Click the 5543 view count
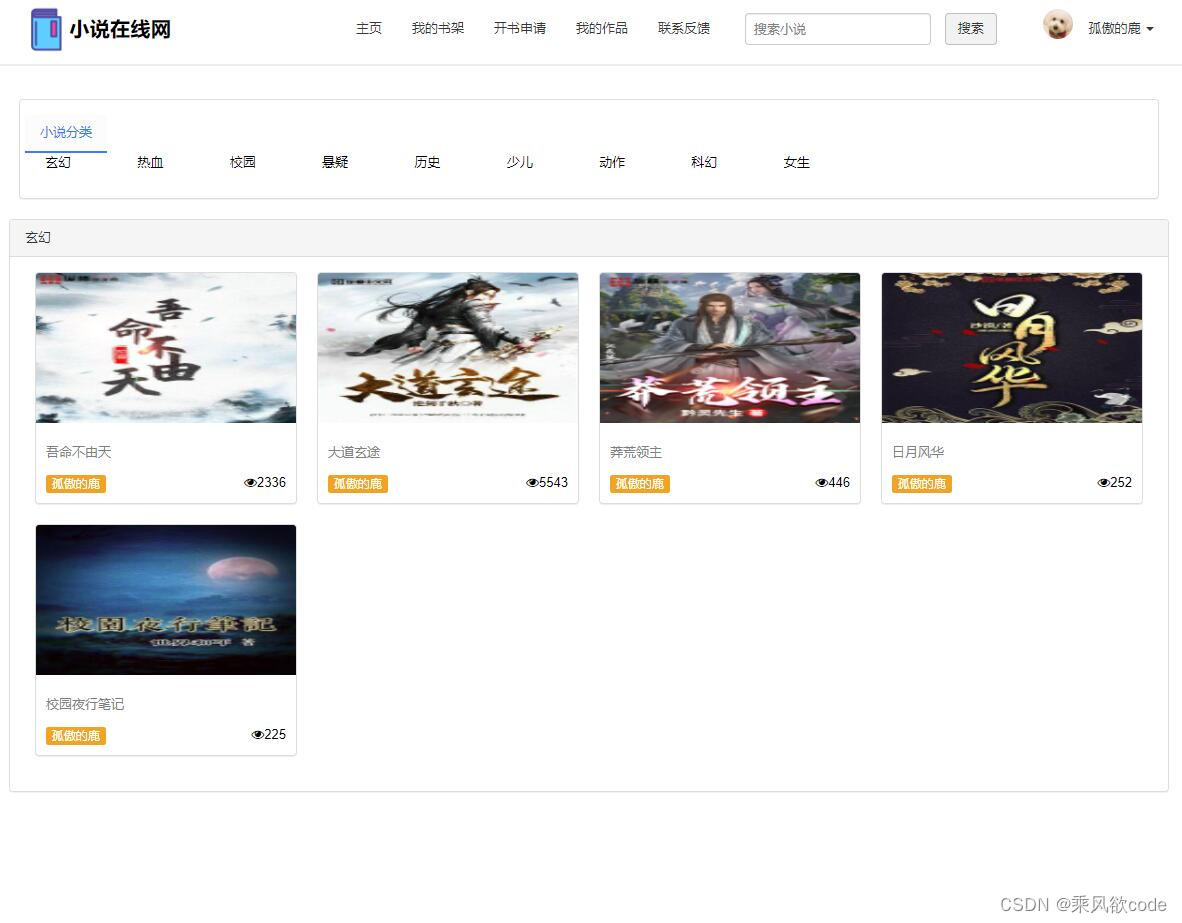Screen dimensions: 1182x923 (x=553, y=483)
